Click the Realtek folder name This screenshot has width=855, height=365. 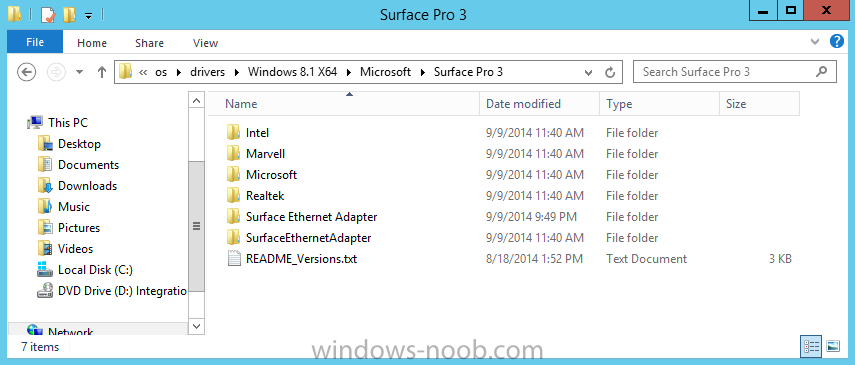coord(265,195)
